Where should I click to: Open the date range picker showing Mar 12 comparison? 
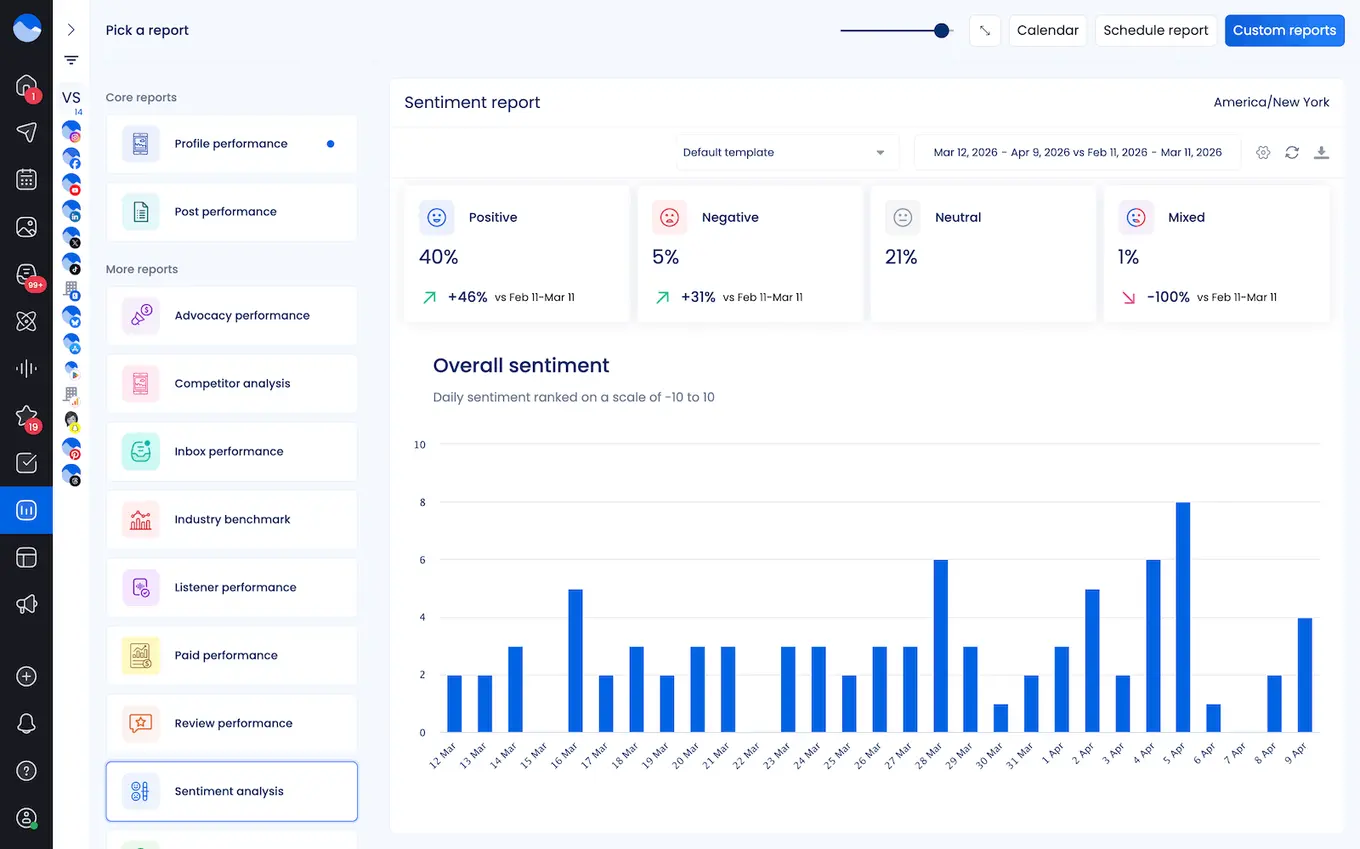pyautogui.click(x=1077, y=152)
